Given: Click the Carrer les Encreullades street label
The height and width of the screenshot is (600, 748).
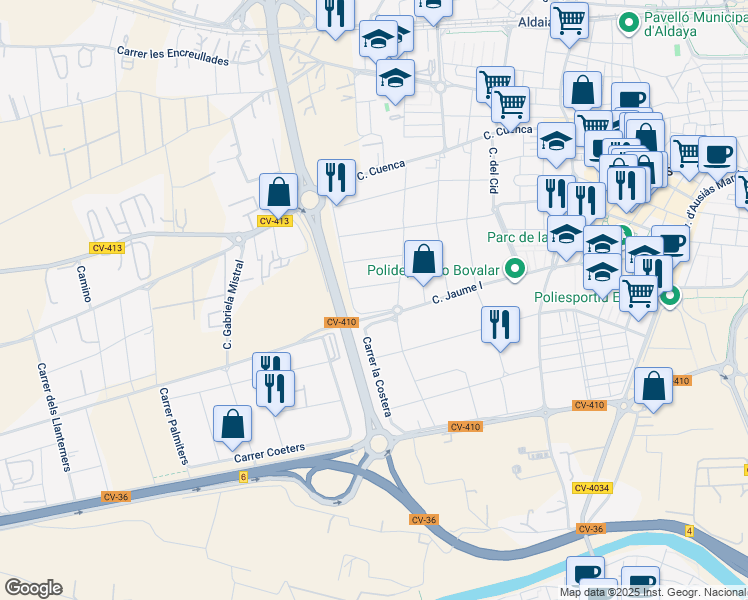Looking at the screenshot, I should pos(172,55).
